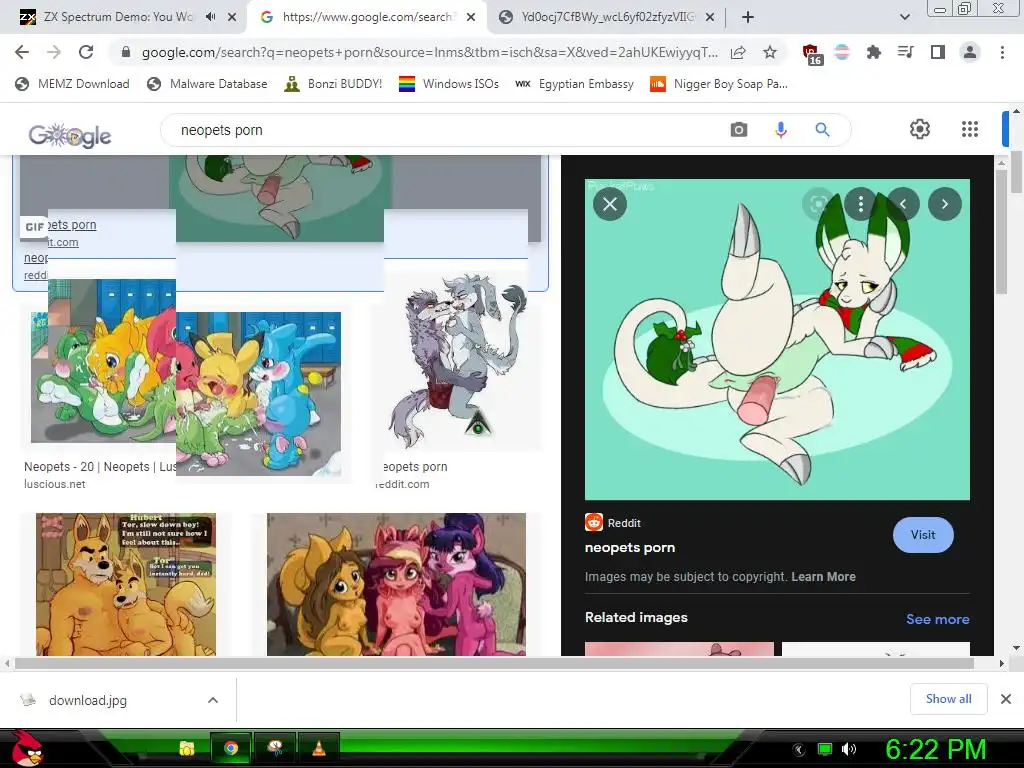Activate Lens search on the preview image
This screenshot has height=768, width=1024.
pos(818,204)
